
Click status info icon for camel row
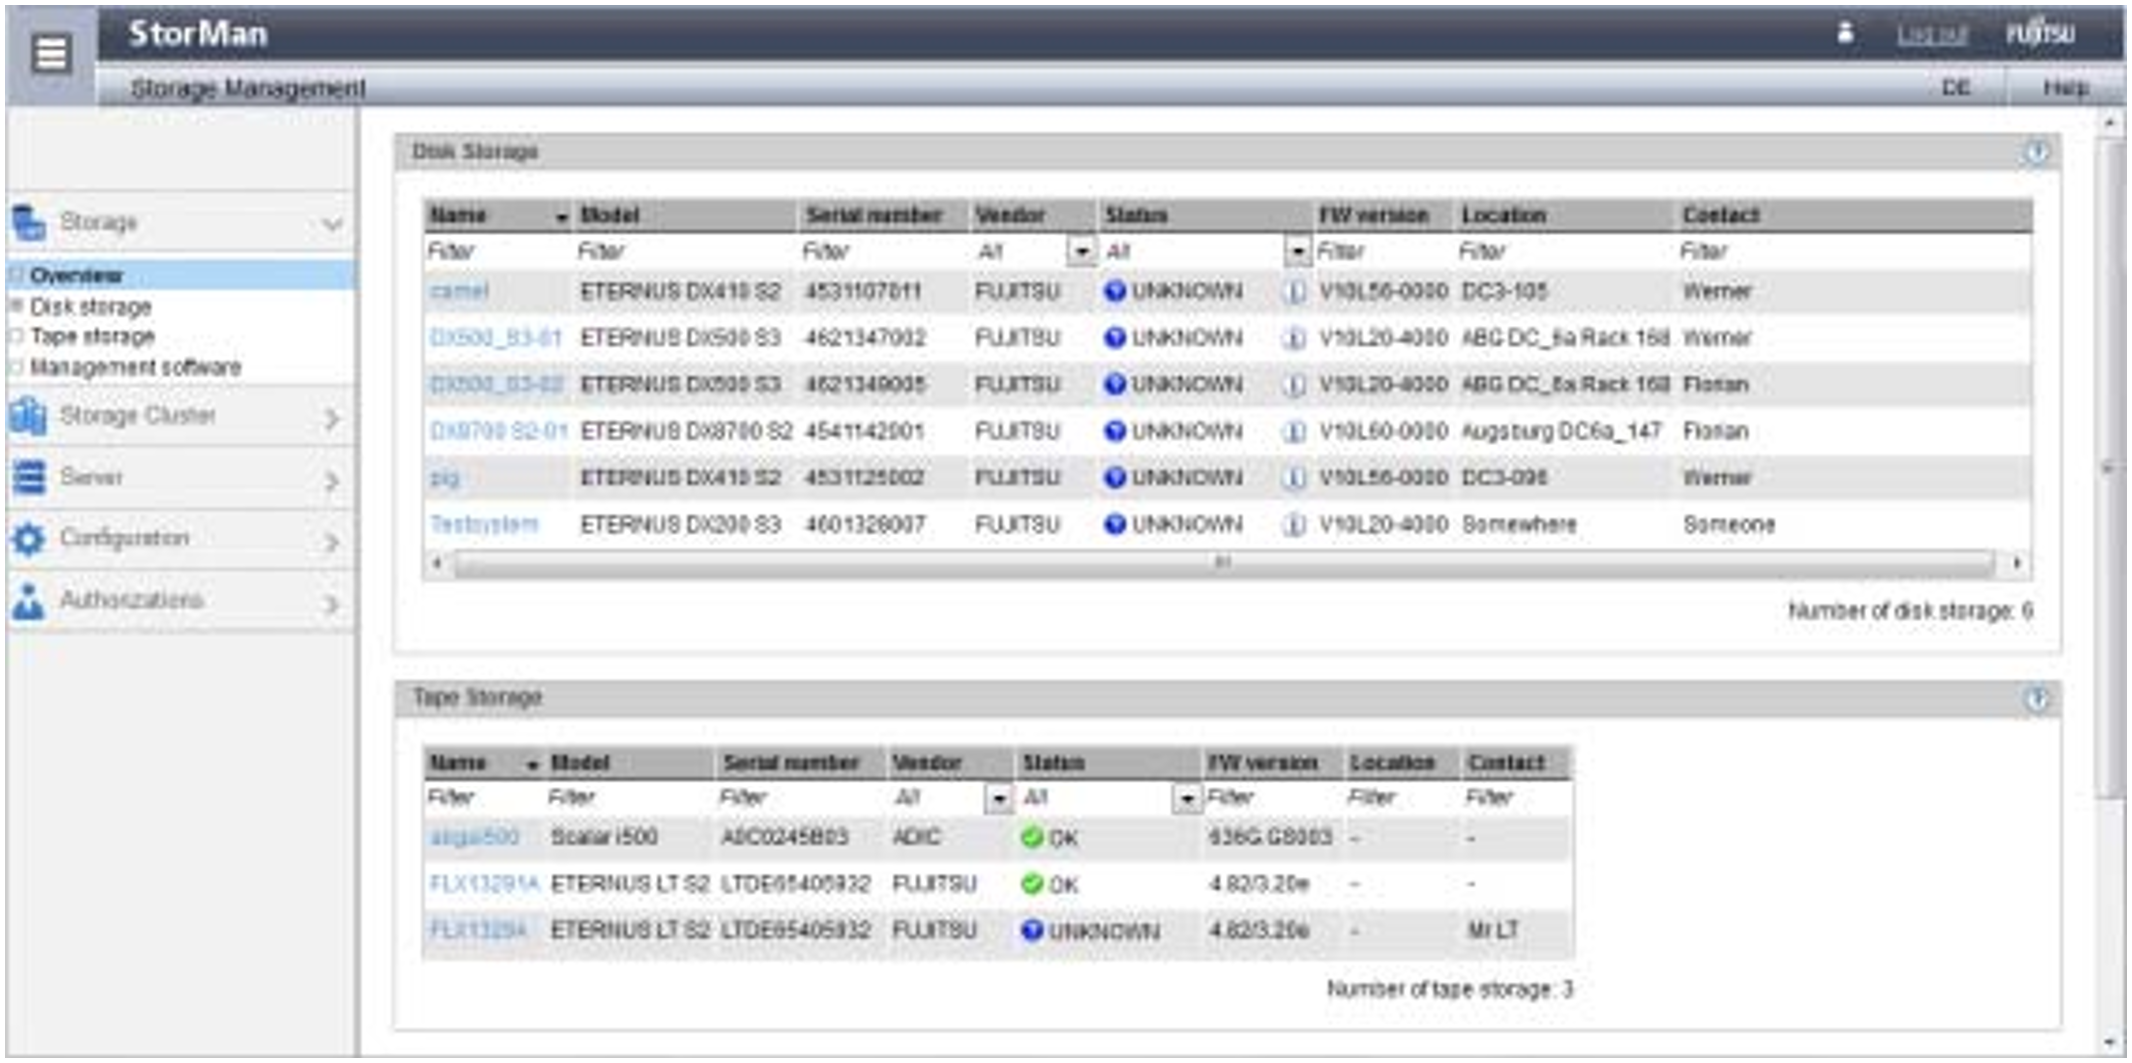click(x=1294, y=292)
